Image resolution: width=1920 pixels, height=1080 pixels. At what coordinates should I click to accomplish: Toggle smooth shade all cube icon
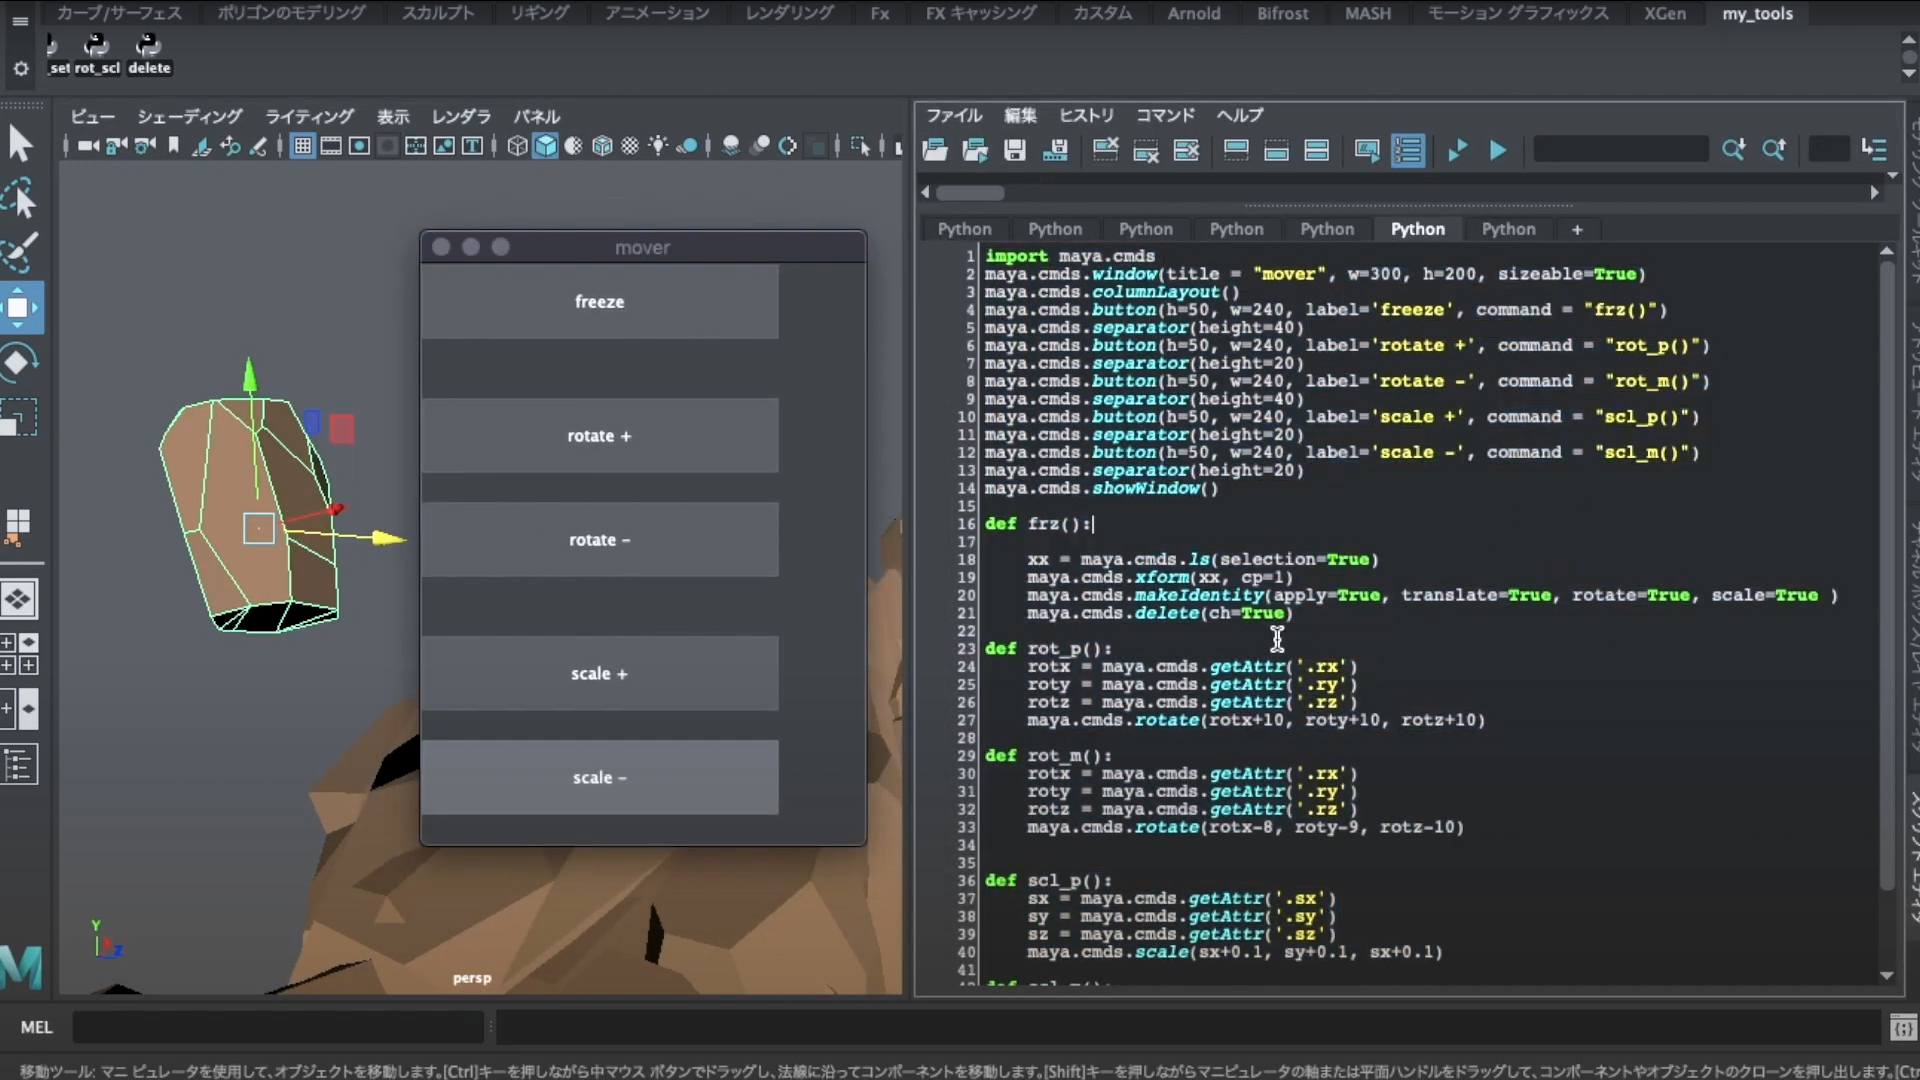[x=545, y=147]
